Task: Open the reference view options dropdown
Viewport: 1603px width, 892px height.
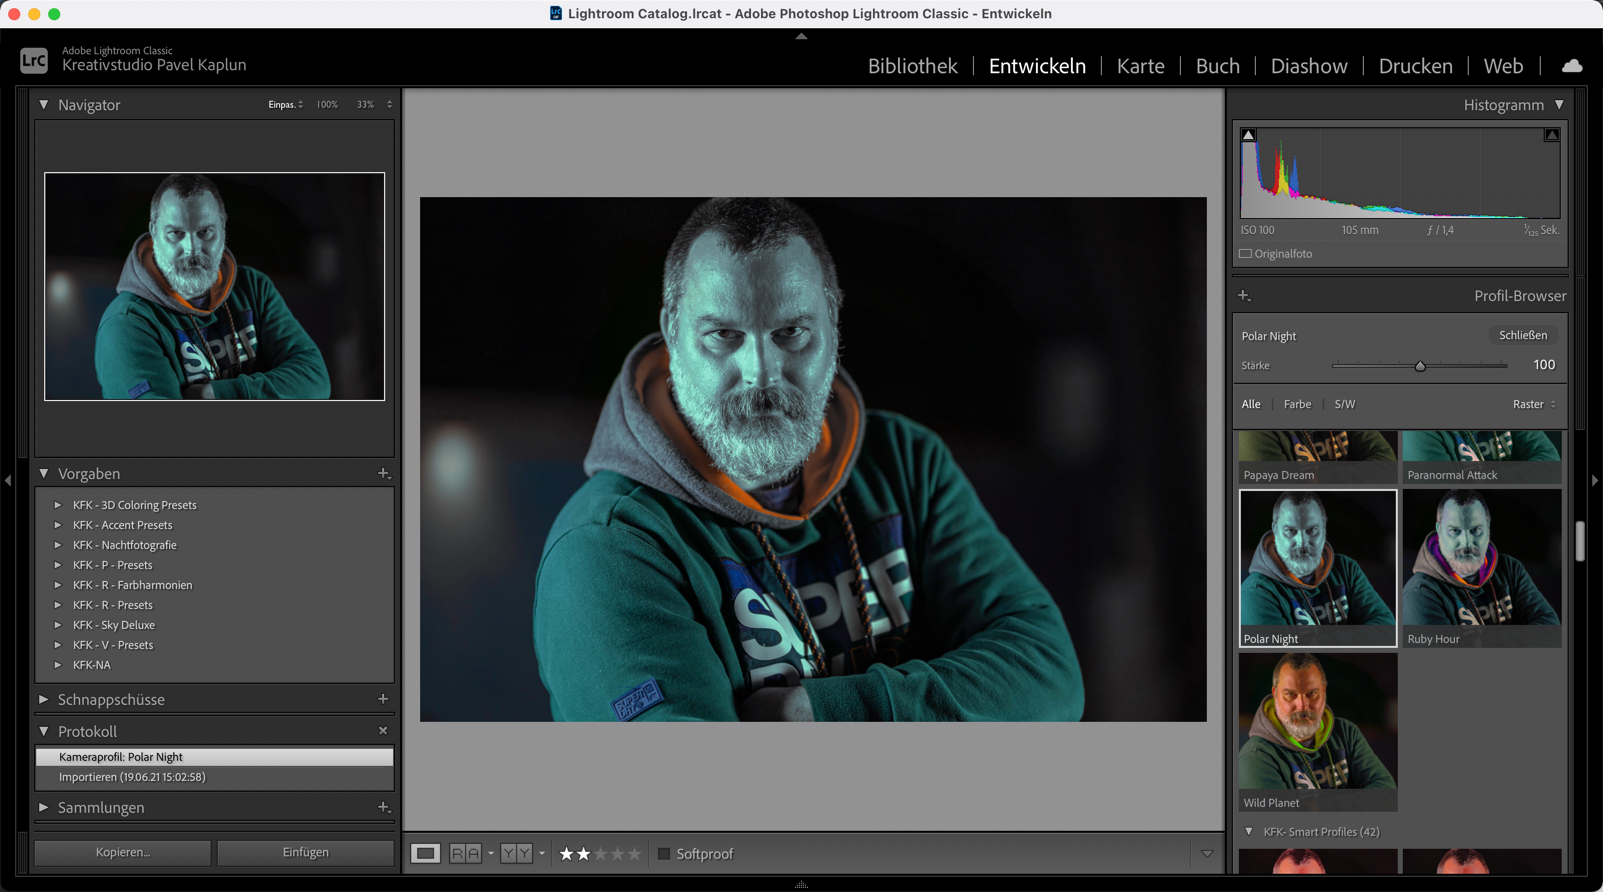Action: [491, 854]
